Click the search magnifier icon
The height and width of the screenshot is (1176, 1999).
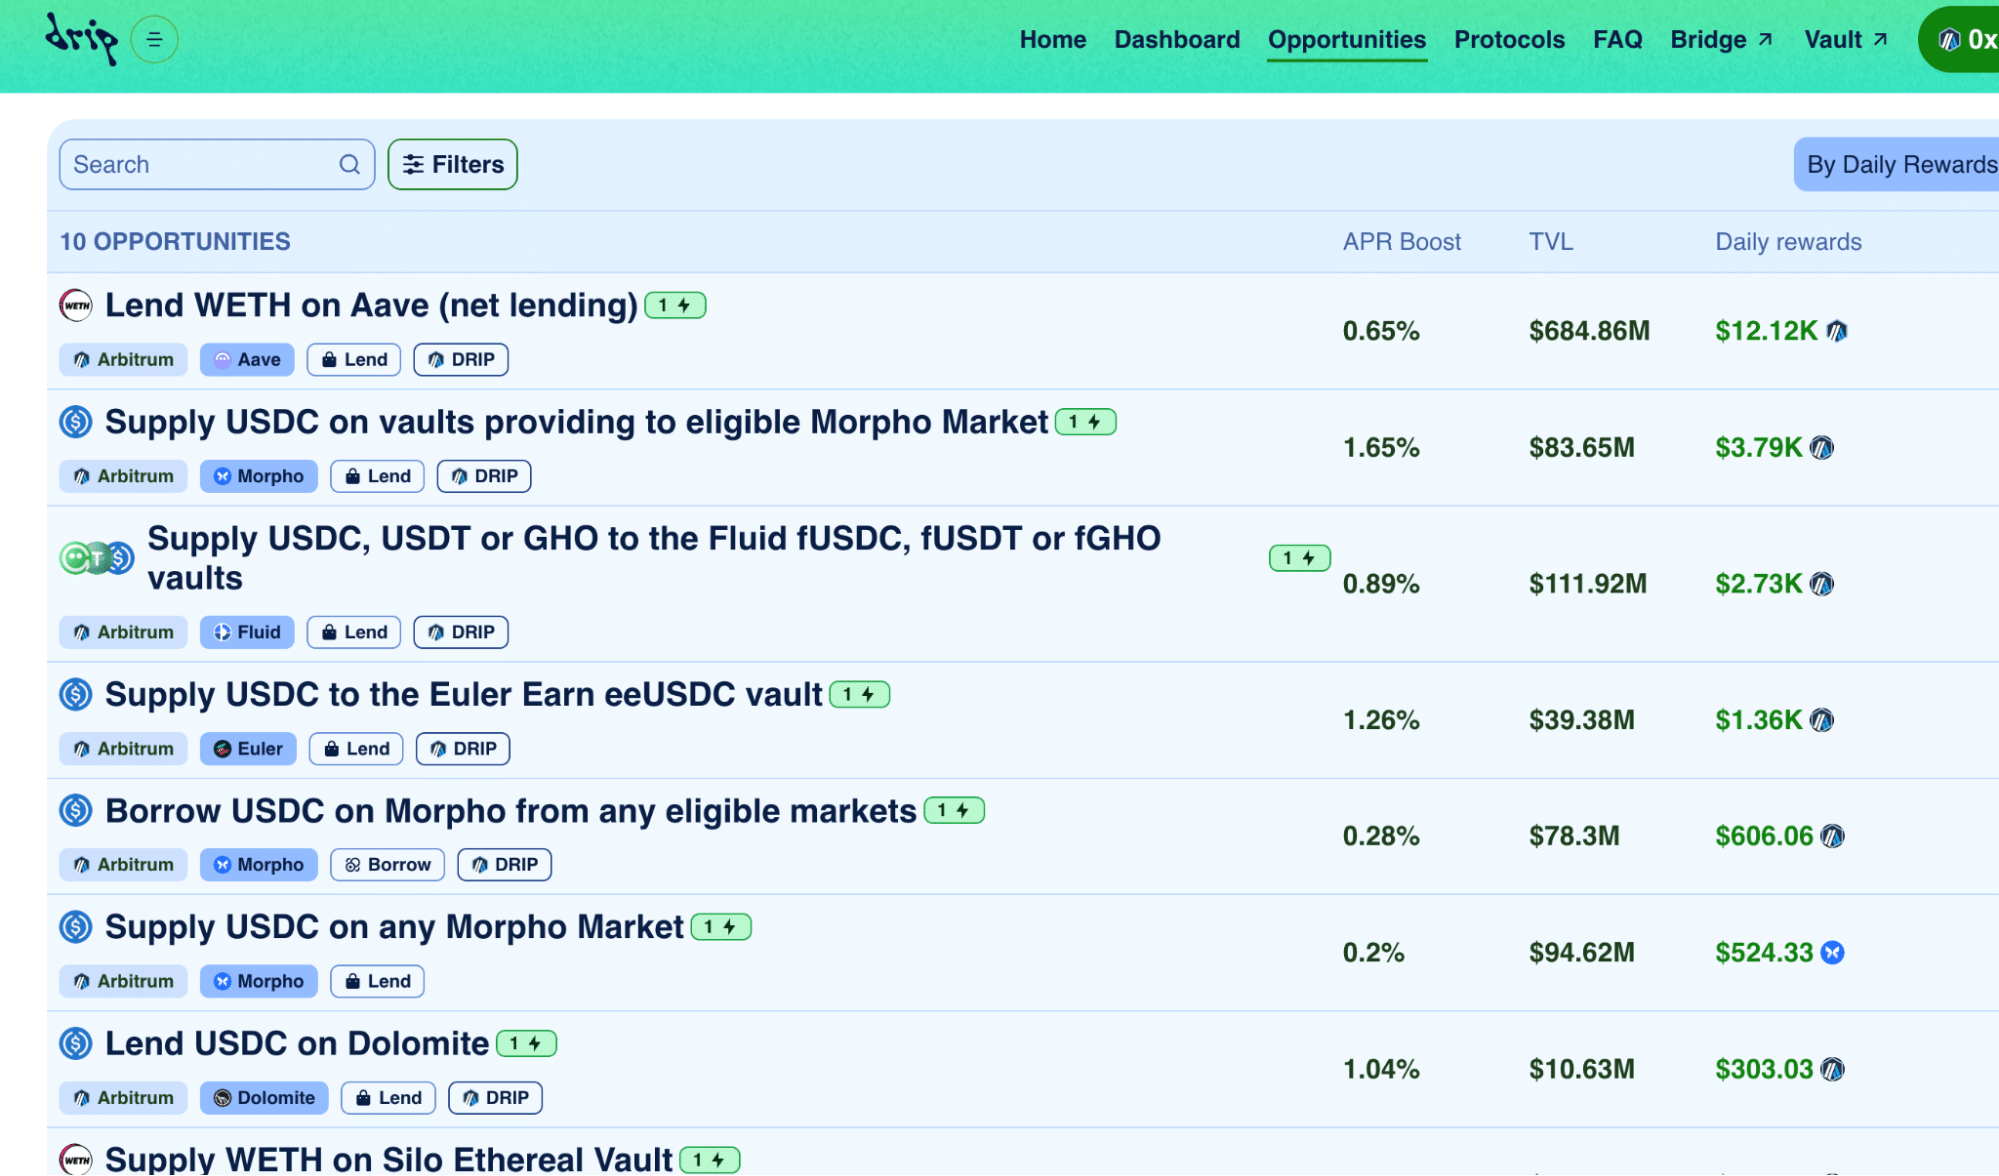(349, 165)
